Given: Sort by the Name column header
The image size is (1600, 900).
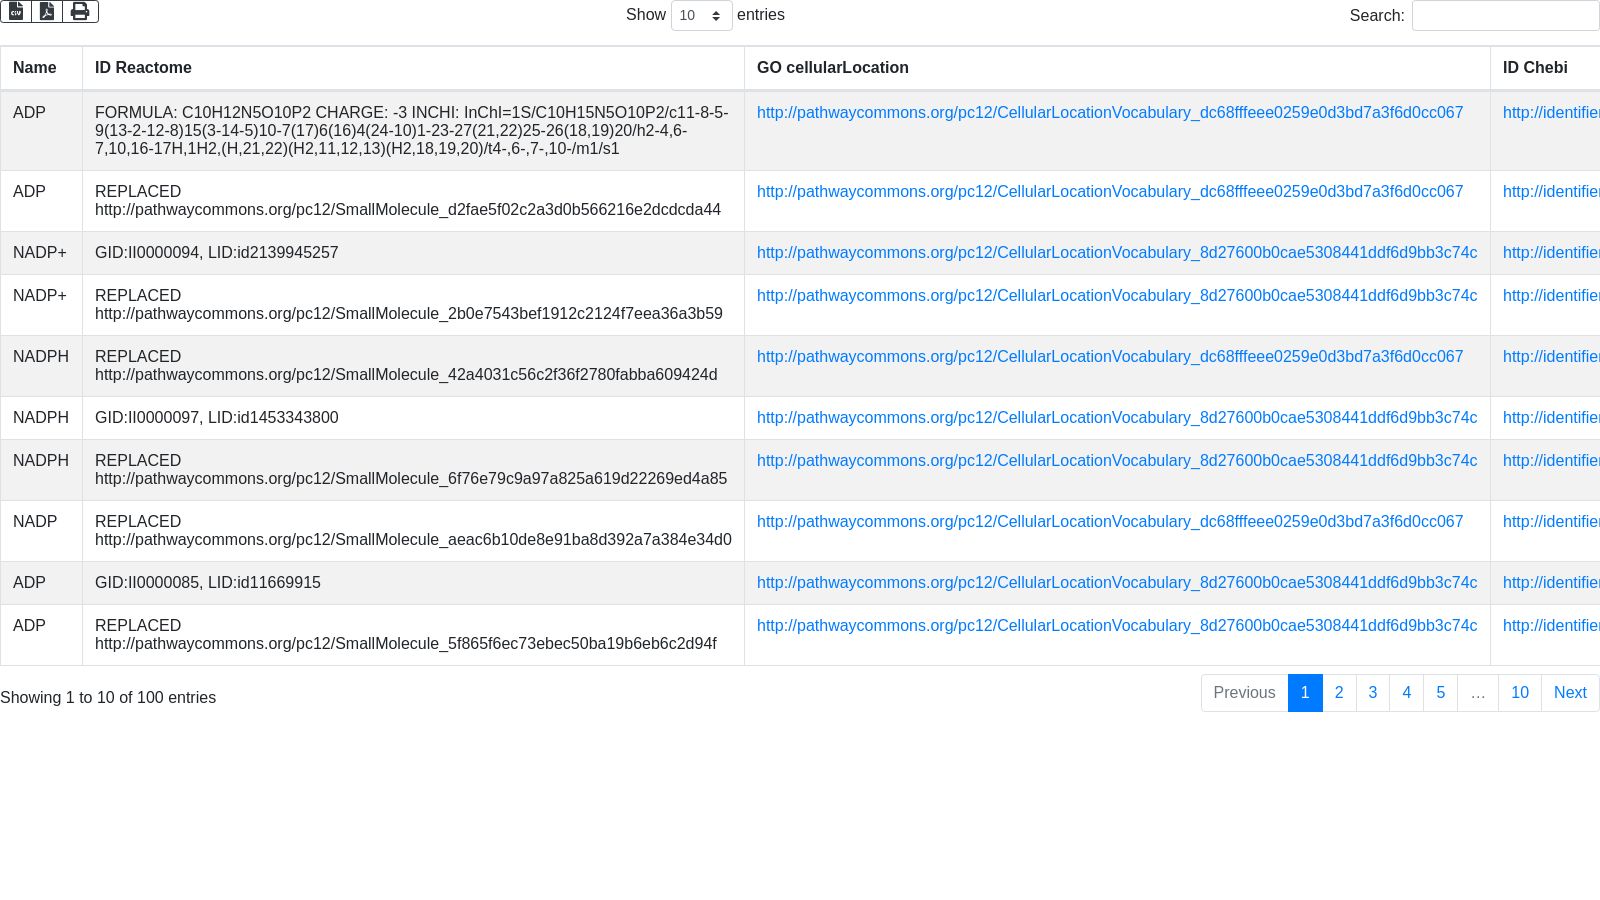Looking at the screenshot, I should pos(35,68).
